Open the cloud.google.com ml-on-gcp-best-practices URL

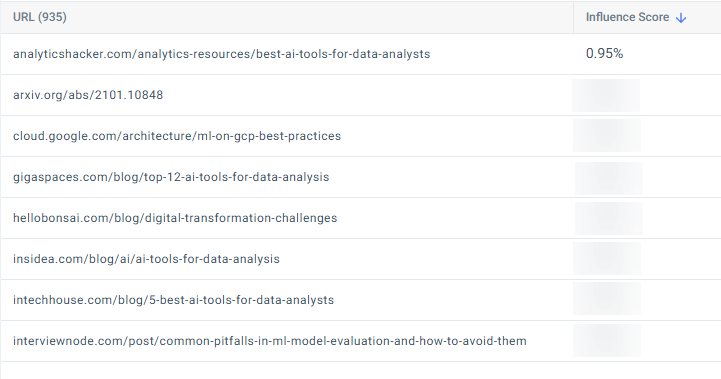tap(177, 136)
